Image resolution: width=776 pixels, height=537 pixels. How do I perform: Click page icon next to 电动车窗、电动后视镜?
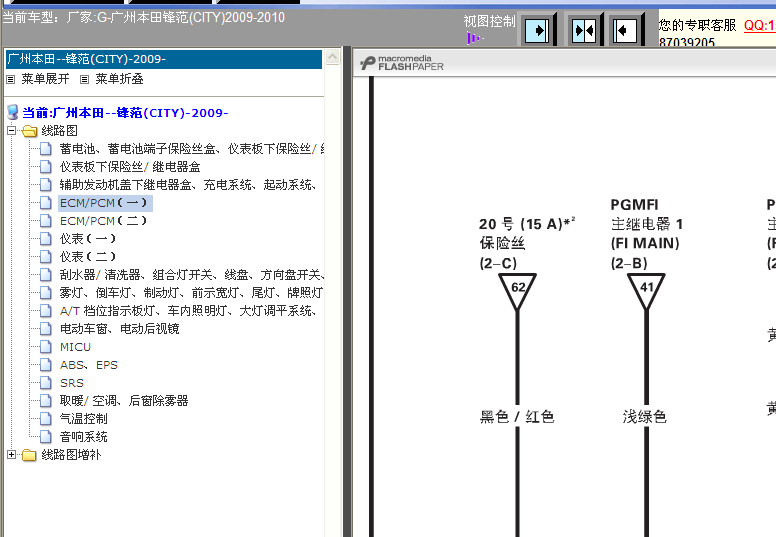(46, 329)
